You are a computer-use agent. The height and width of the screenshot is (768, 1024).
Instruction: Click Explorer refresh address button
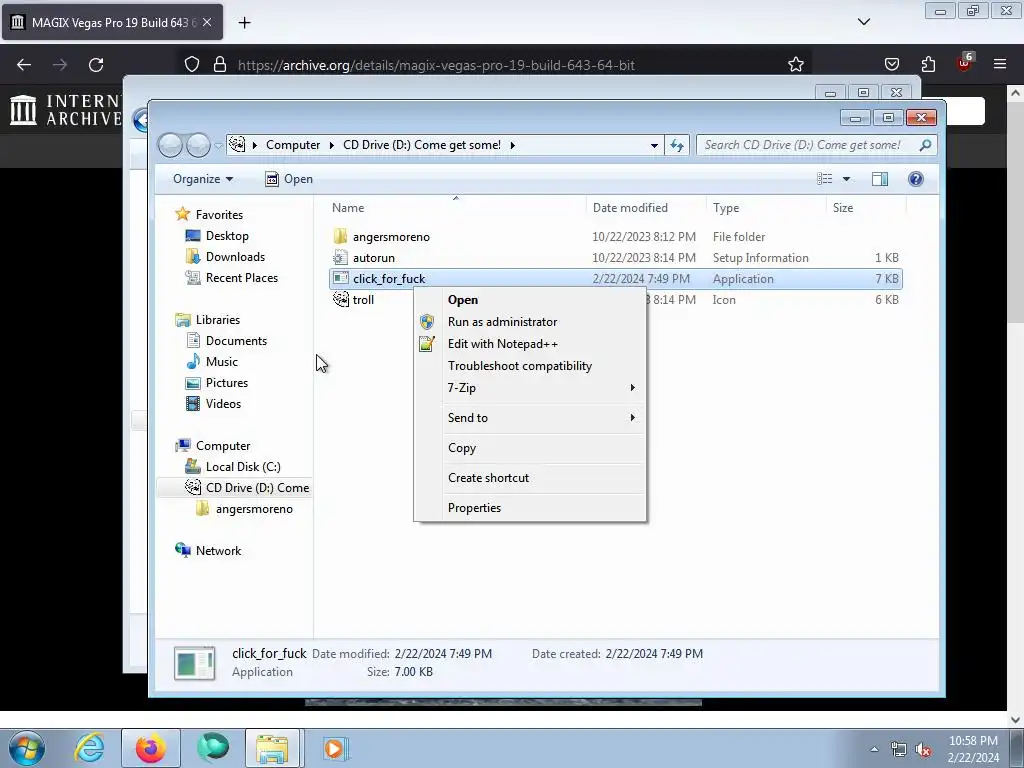pos(677,145)
